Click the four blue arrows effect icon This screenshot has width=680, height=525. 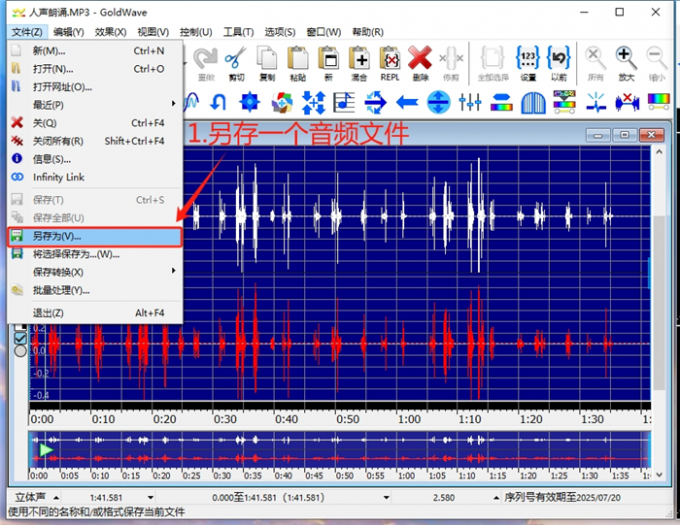click(x=313, y=102)
